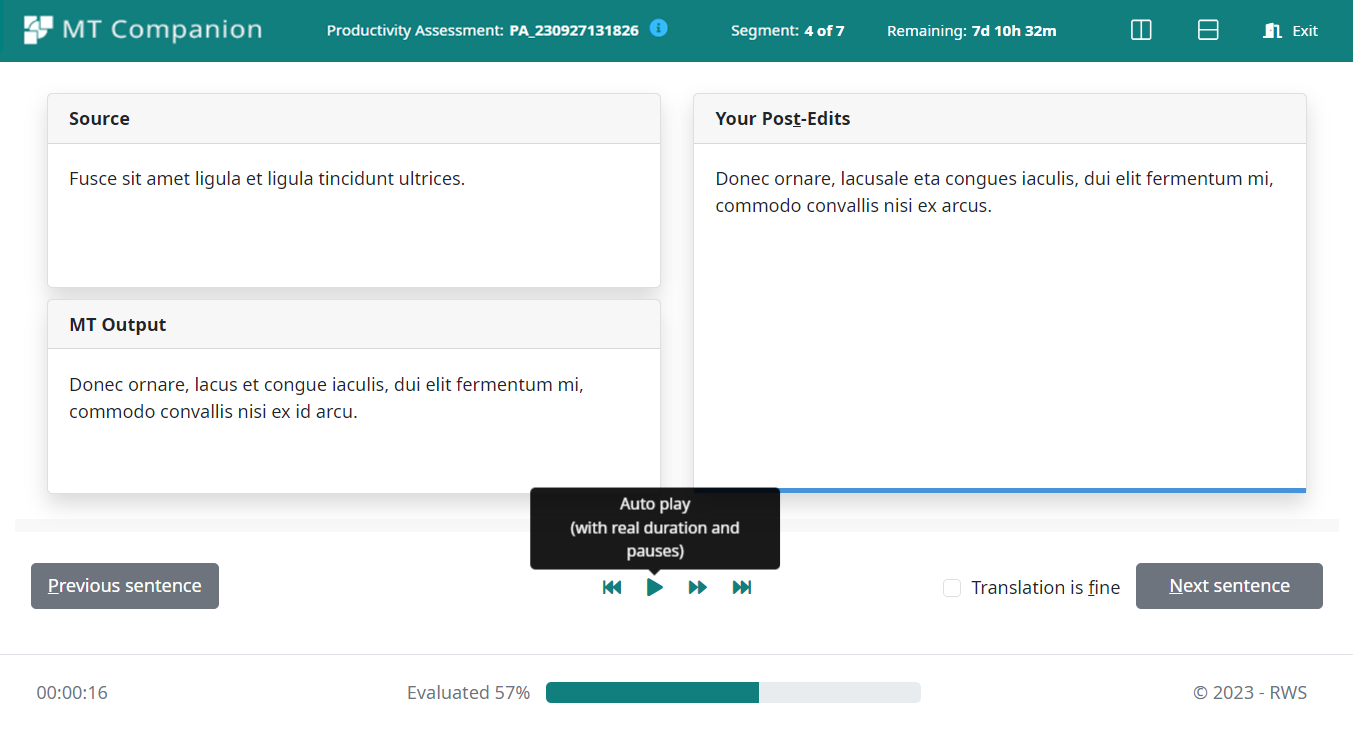Open the assessment info icon
1353x729 pixels.
coord(658,28)
